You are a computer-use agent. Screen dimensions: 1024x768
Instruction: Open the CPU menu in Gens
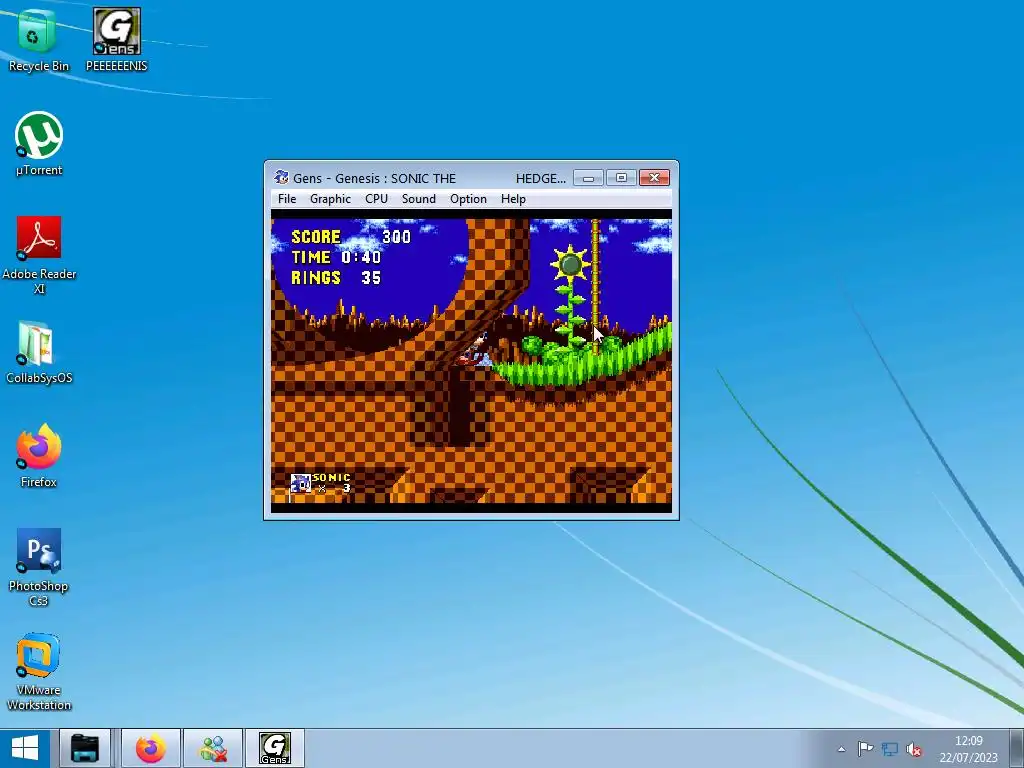(376, 199)
